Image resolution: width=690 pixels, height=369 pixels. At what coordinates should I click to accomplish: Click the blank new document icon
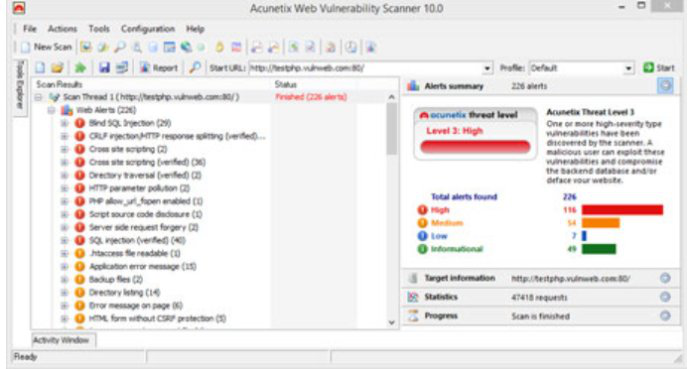(40, 68)
